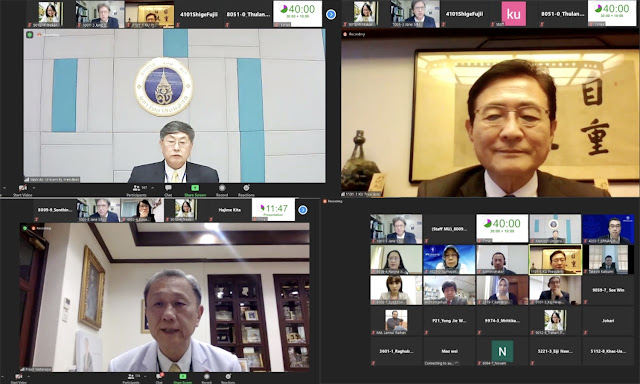Screen dimensions: 640x384
Task: Open Chat with red notification badge in lower toolbar
Action: (x=159, y=376)
